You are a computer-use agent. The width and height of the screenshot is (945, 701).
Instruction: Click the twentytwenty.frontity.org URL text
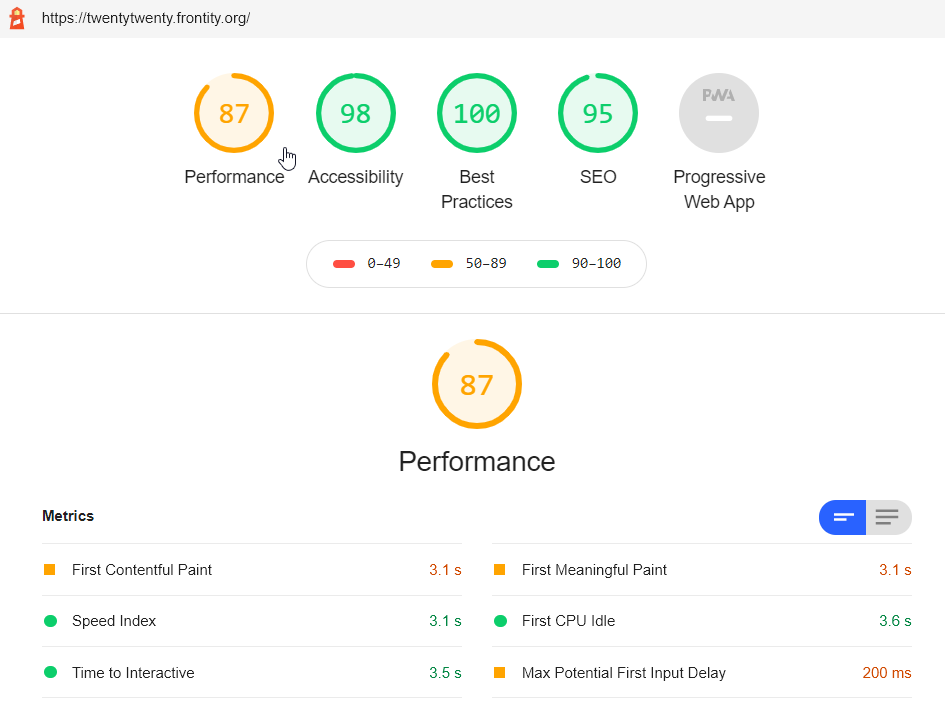click(146, 18)
